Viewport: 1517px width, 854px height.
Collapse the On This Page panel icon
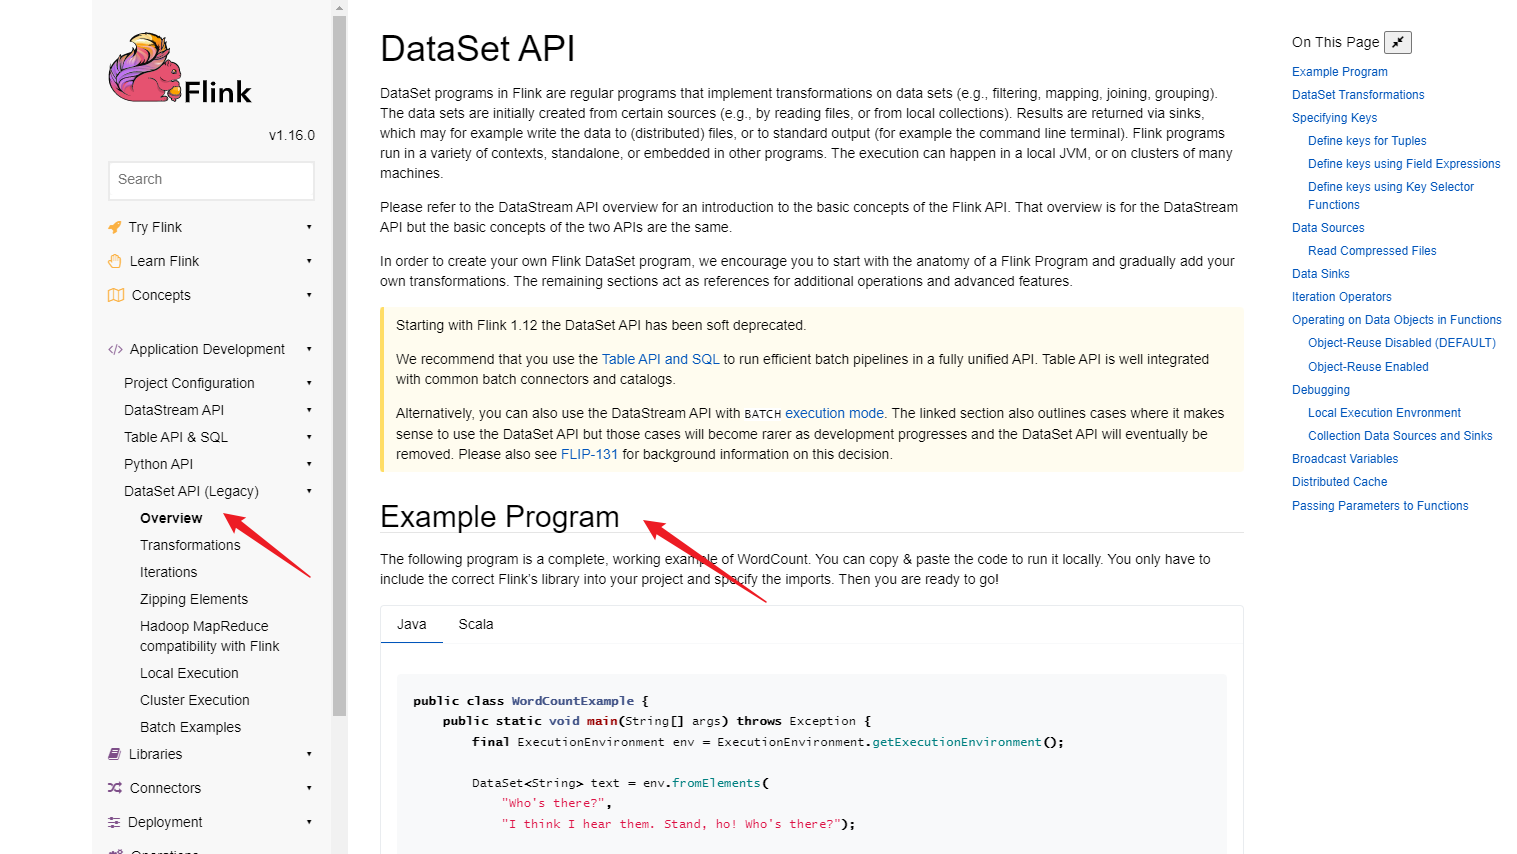pyautogui.click(x=1398, y=42)
